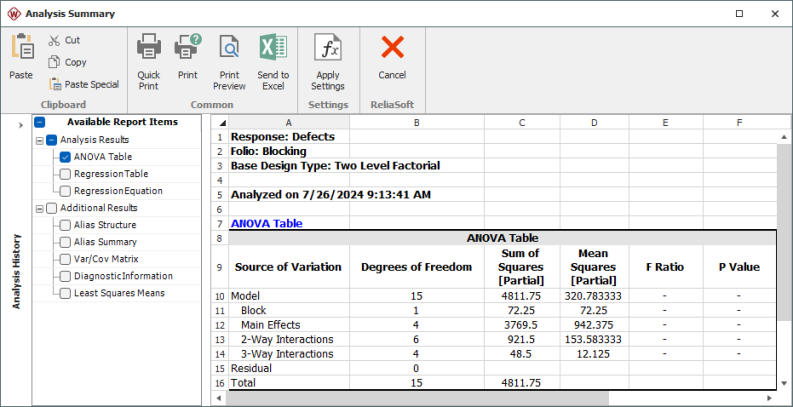Open Print Preview
The image size is (793, 407).
229,48
